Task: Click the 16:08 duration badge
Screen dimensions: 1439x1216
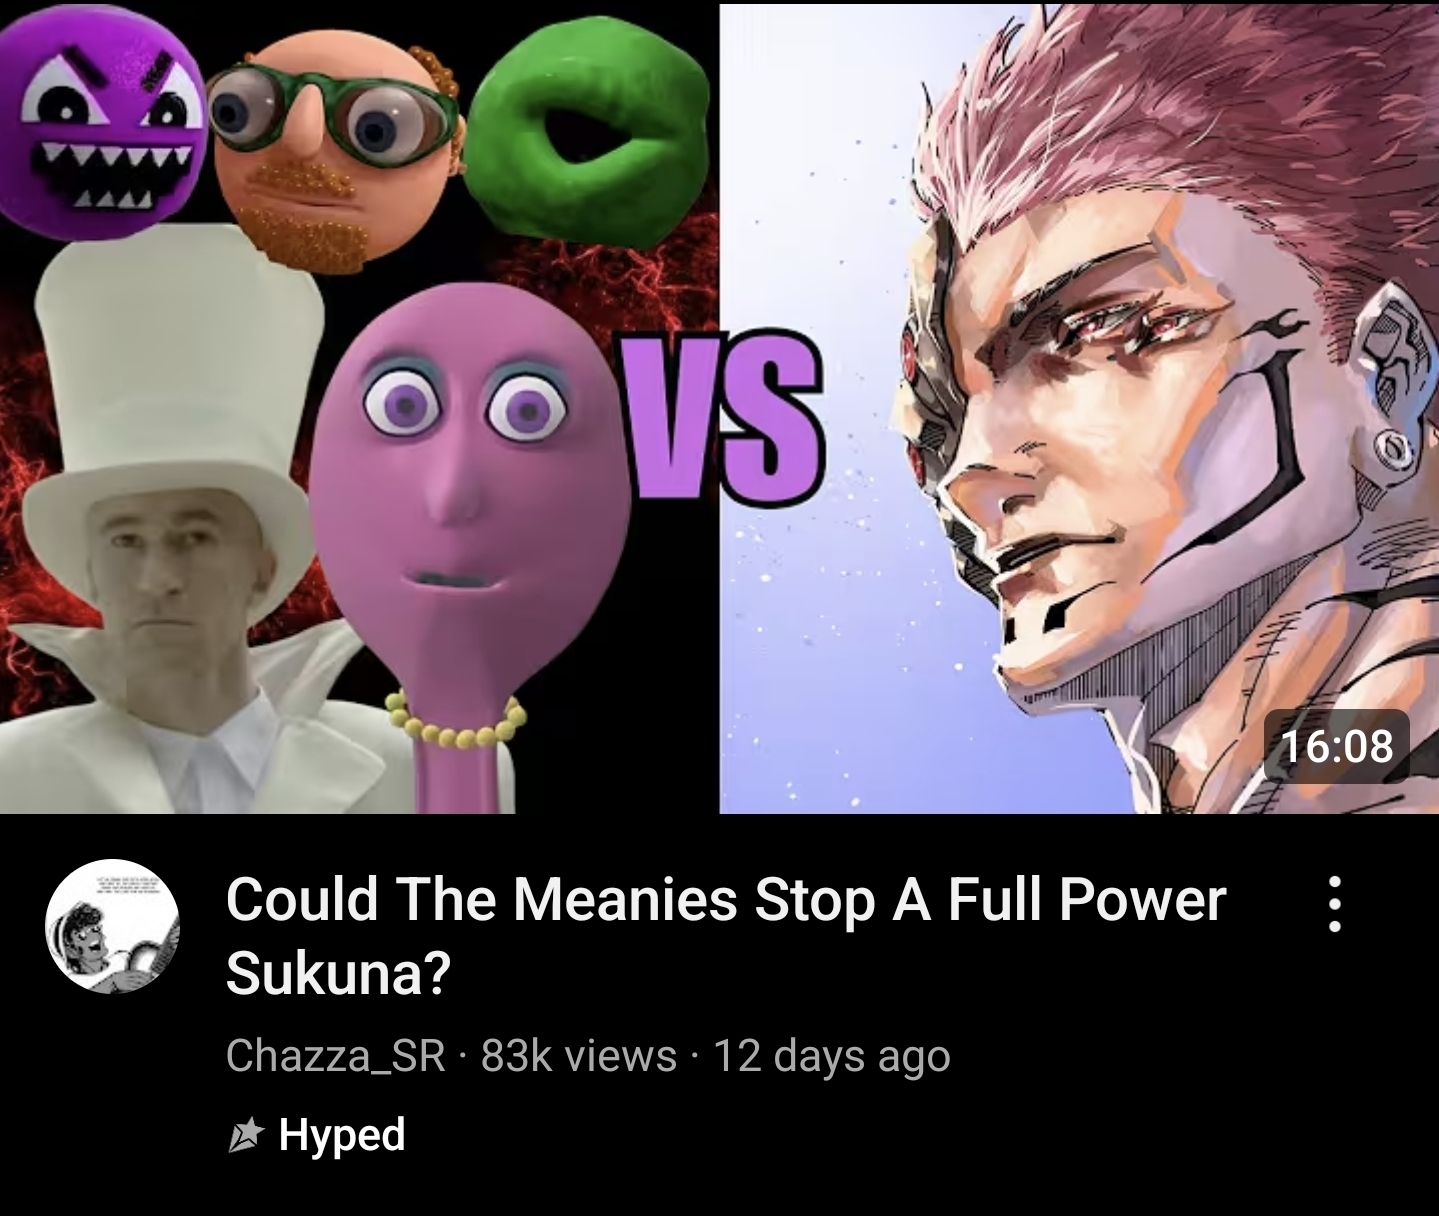Action: 1336,745
